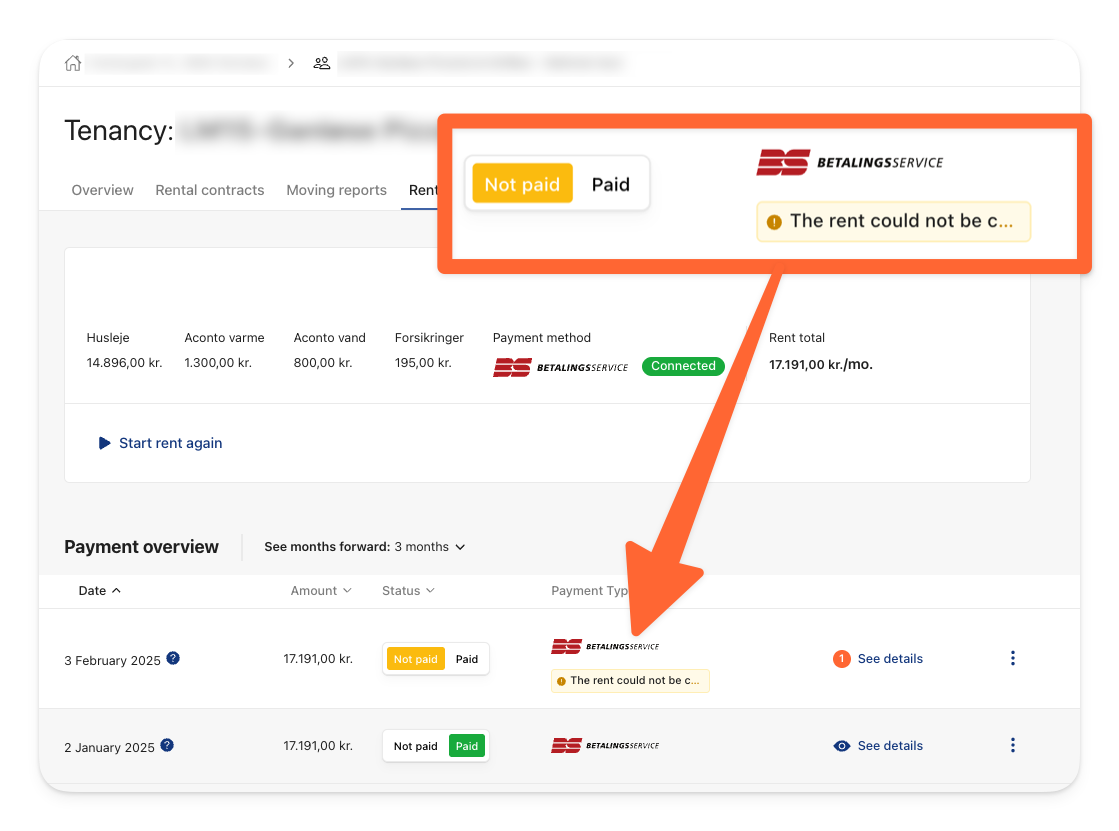Screen dimensions: 1119x831
Task: Click the 3 February 2025 date
Action: pyautogui.click(x=112, y=660)
